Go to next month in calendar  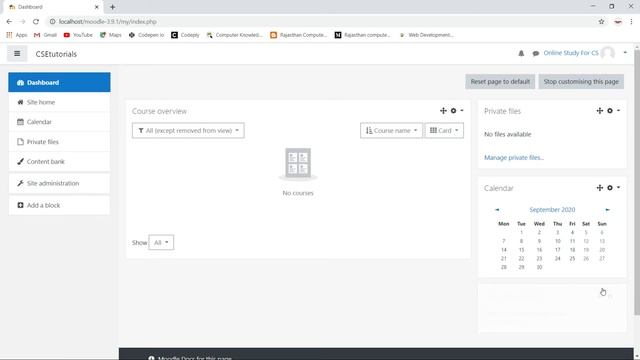[x=607, y=210]
